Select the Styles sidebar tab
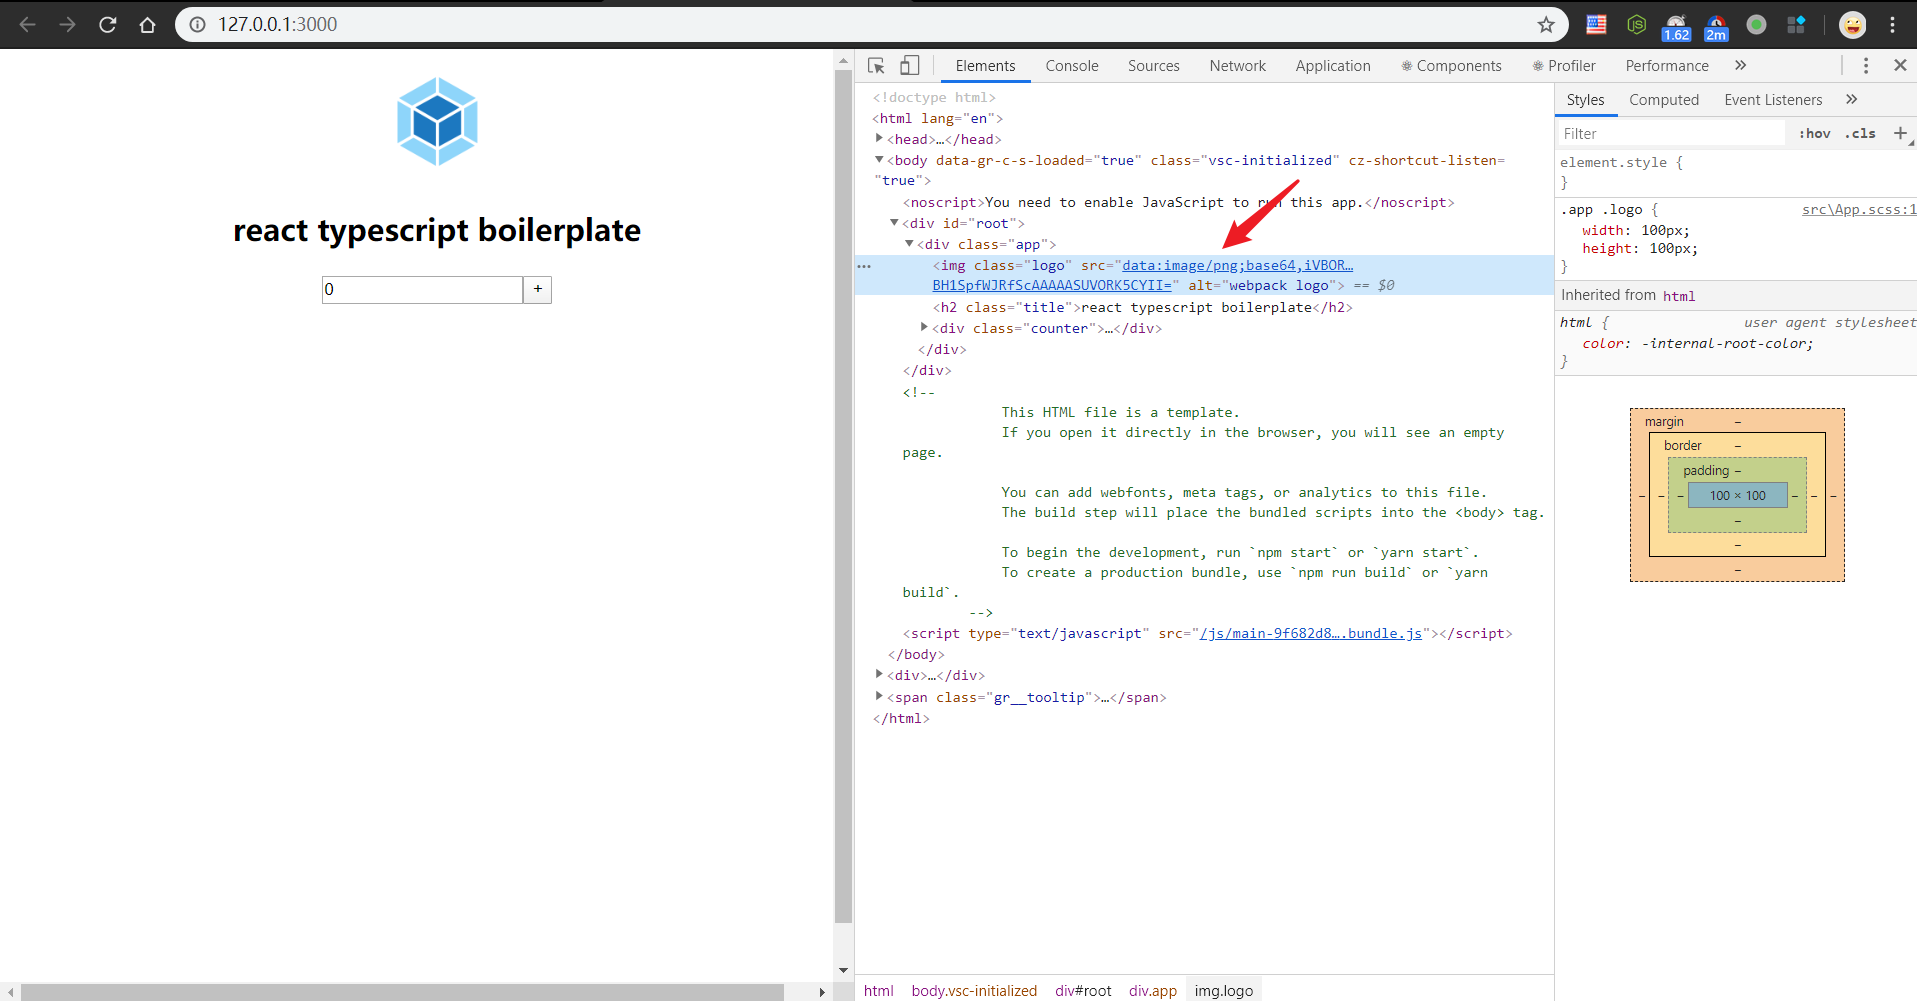This screenshot has width=1917, height=1001. [x=1585, y=100]
